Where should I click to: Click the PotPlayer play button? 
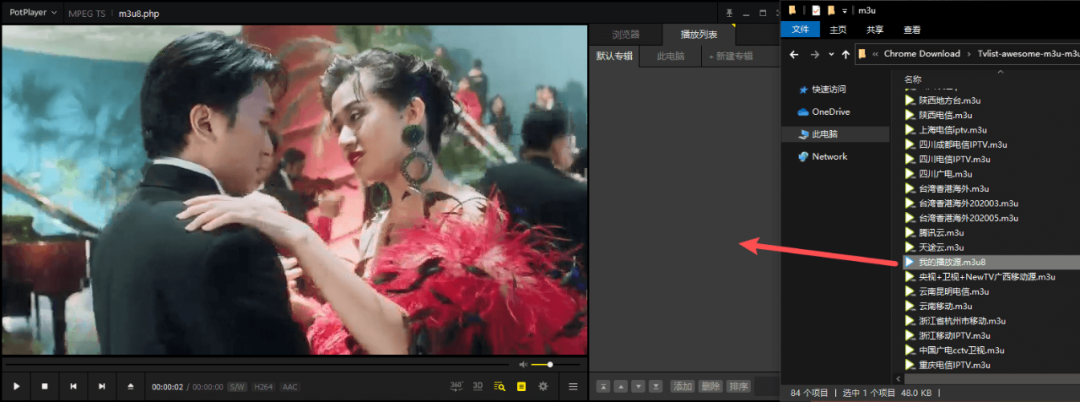click(x=17, y=386)
